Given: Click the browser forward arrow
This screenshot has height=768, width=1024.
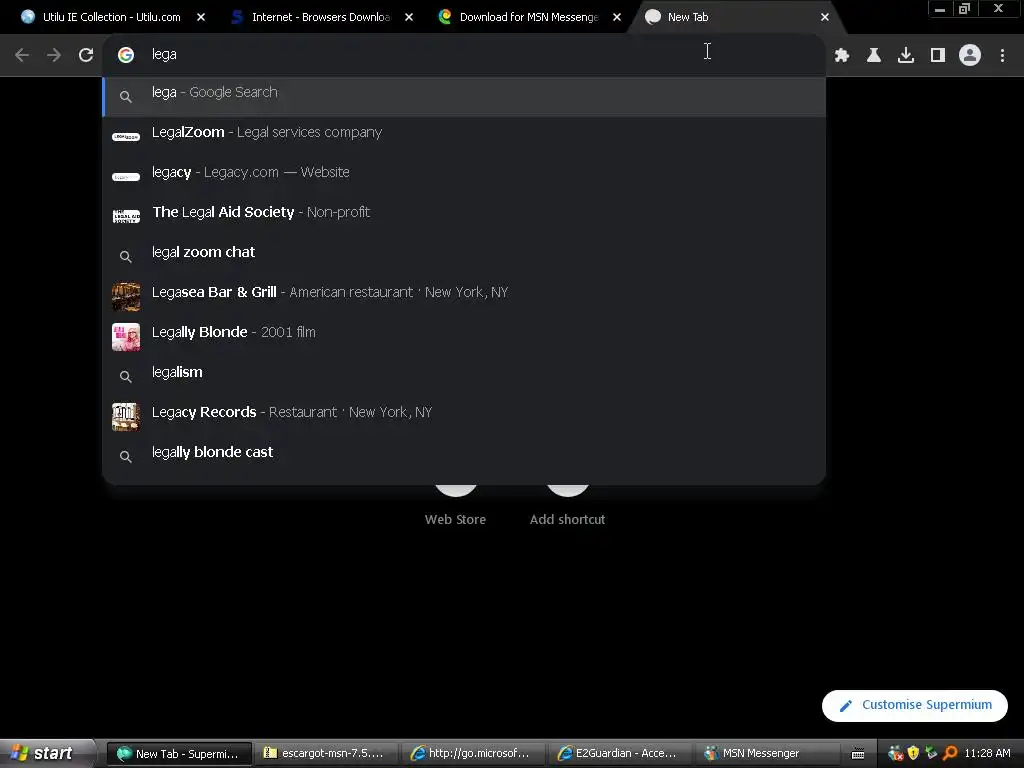Looking at the screenshot, I should pos(54,55).
